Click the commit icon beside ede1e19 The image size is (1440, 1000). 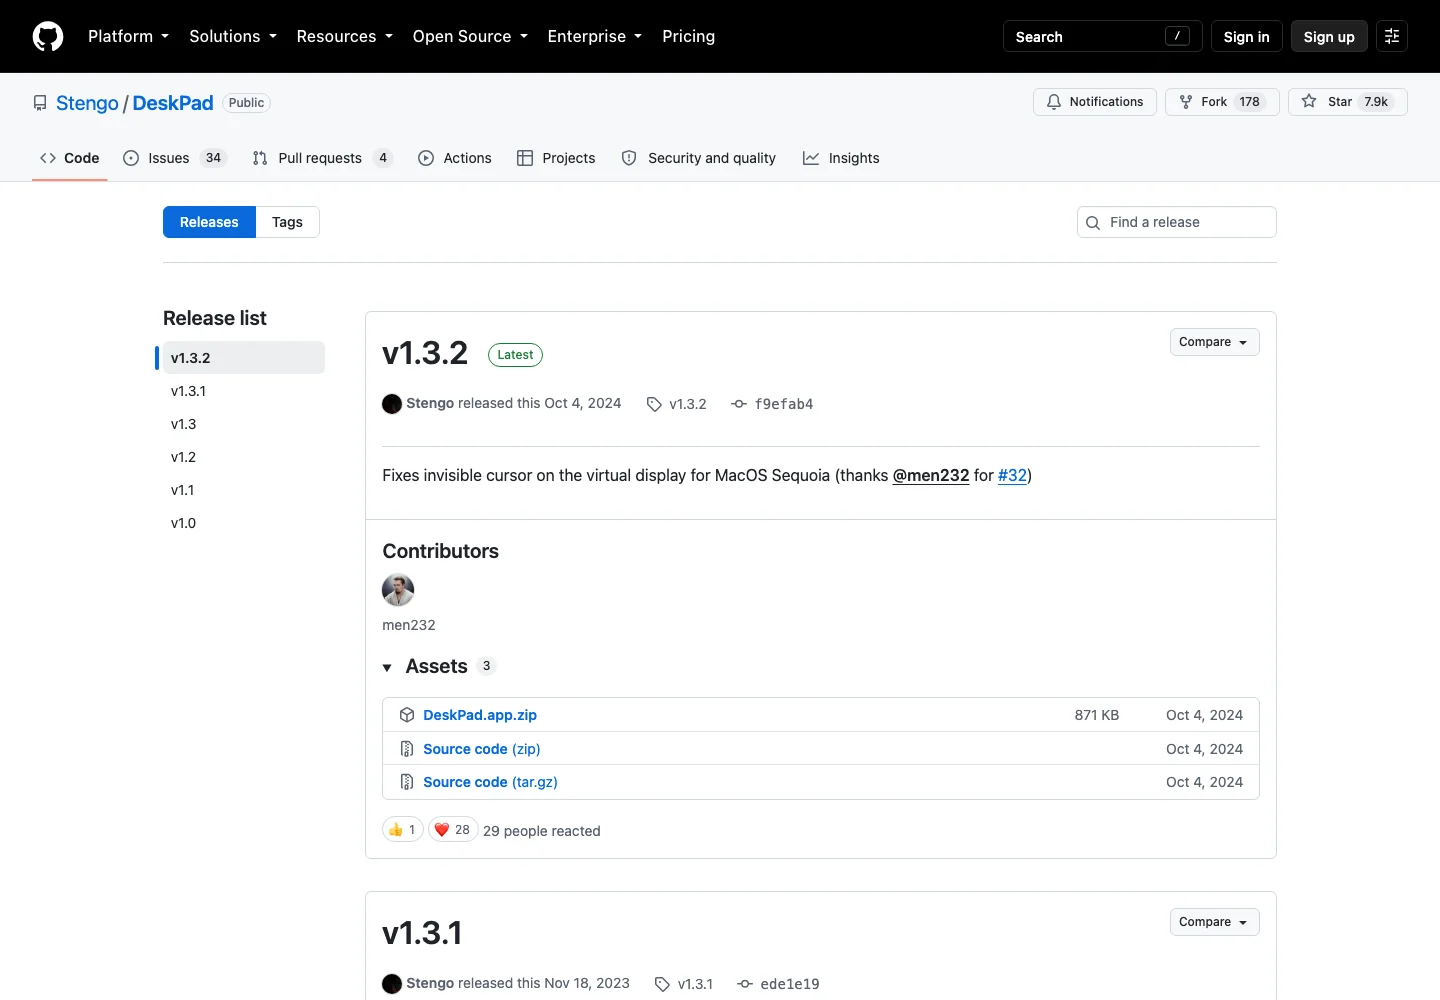click(x=745, y=984)
